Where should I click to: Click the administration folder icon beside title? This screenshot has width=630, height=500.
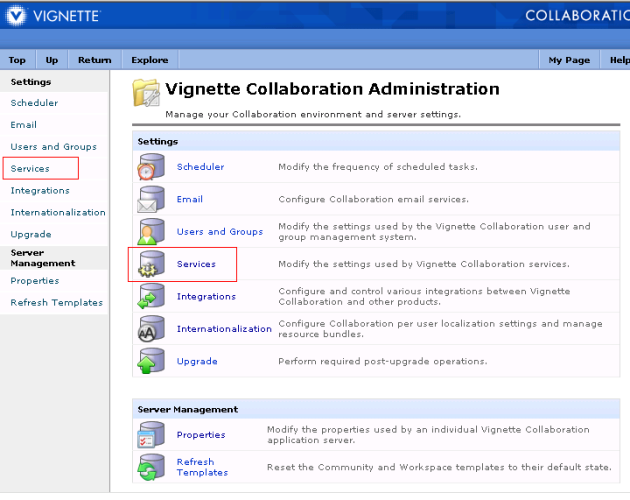click(x=146, y=93)
